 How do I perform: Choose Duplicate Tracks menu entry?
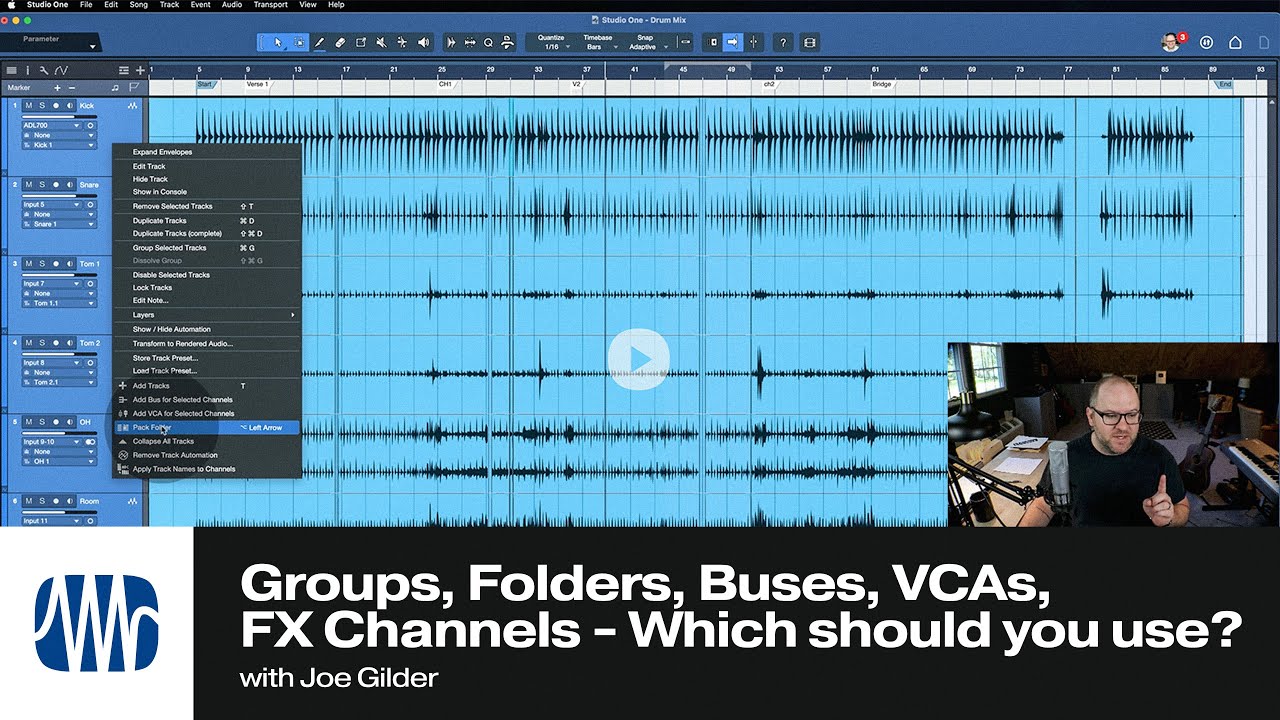pyautogui.click(x=207, y=220)
